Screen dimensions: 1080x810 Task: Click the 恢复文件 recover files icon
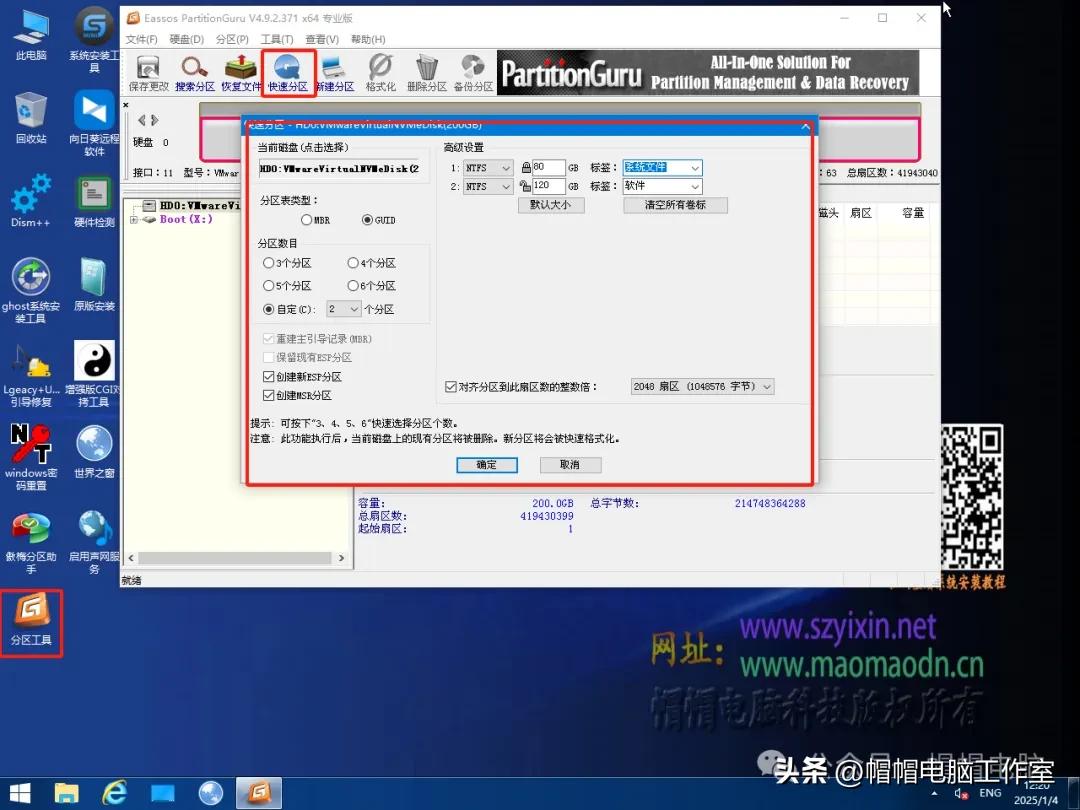(241, 73)
